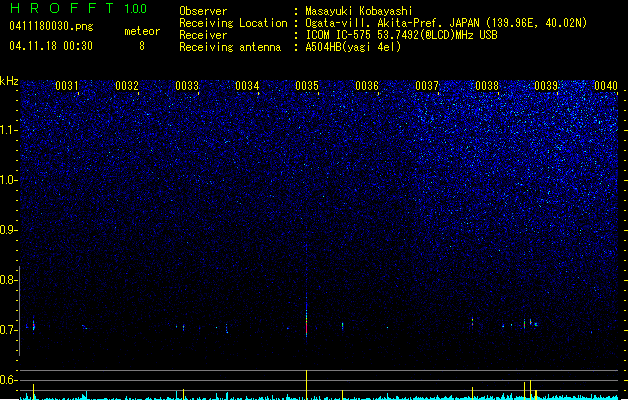The image size is (629, 400).
Task: Click the Receiver field label
Action: click(x=203, y=35)
